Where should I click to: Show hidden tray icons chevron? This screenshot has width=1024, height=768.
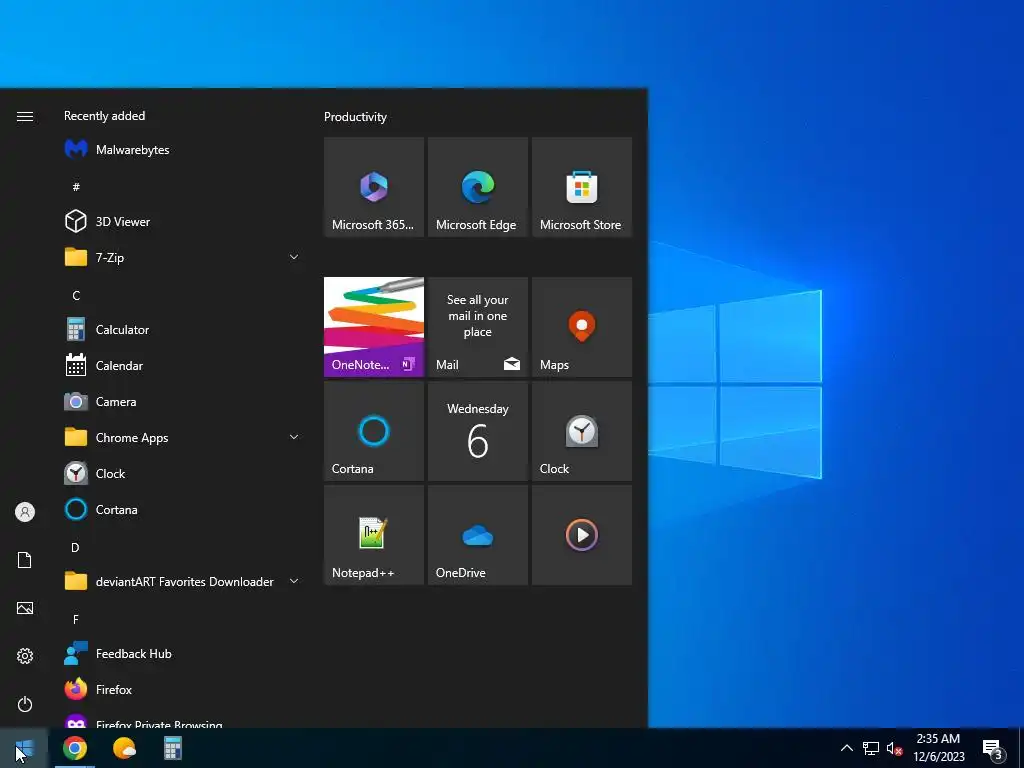click(846, 748)
